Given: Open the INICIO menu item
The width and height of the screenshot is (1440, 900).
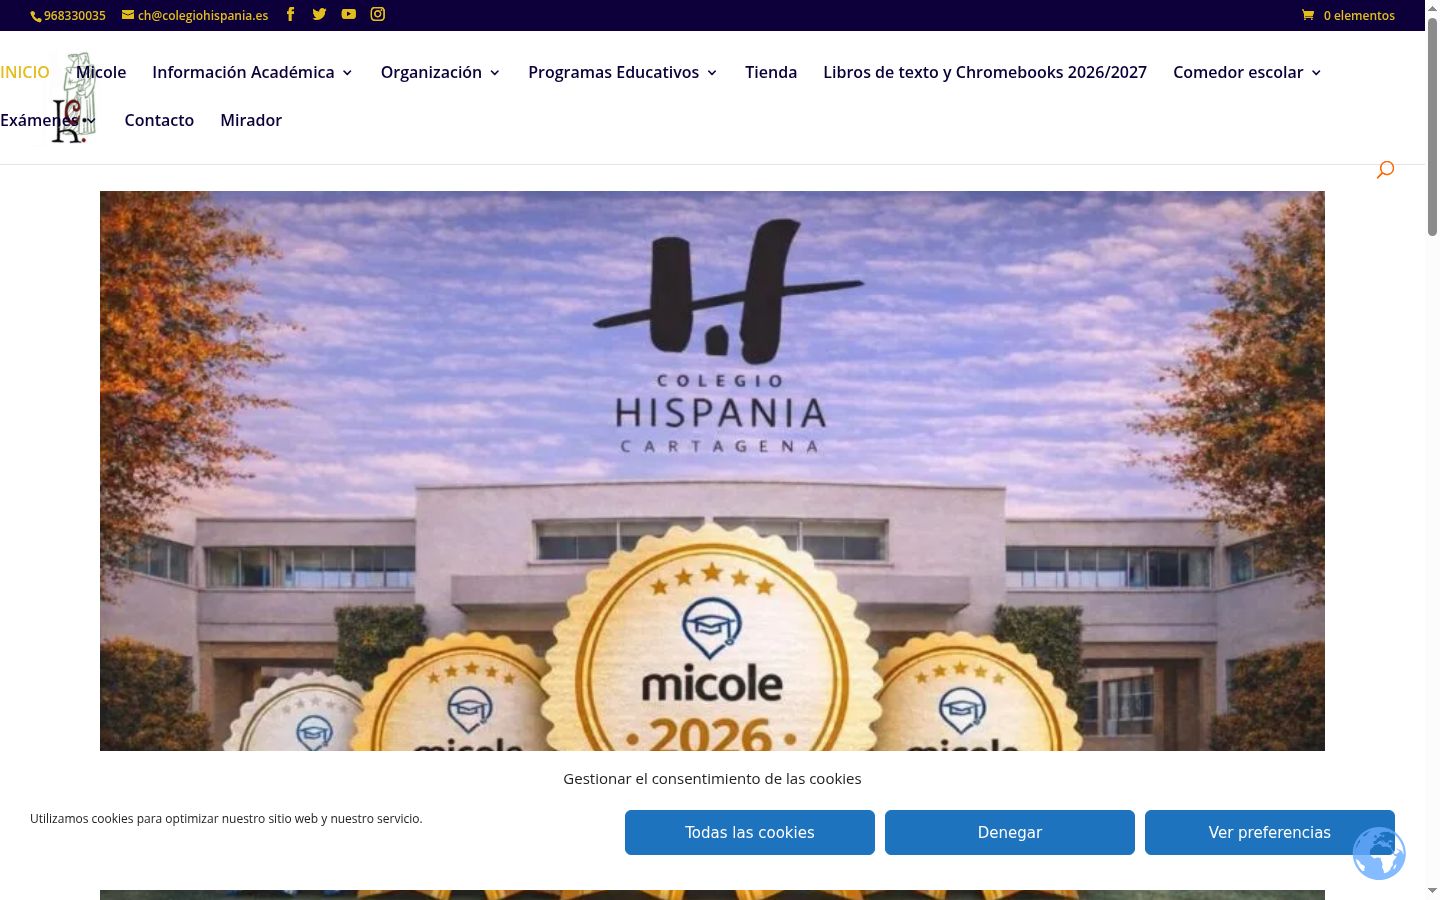Looking at the screenshot, I should [25, 72].
